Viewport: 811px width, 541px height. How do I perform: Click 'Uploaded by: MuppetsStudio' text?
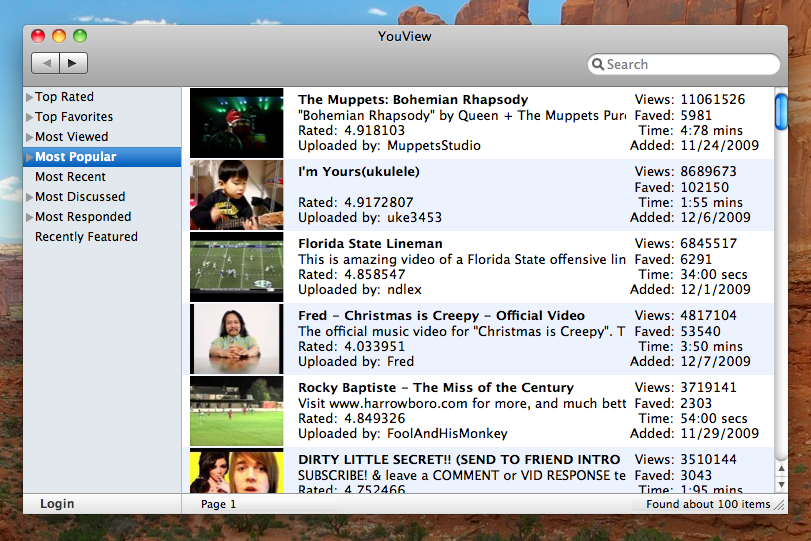tap(389, 145)
